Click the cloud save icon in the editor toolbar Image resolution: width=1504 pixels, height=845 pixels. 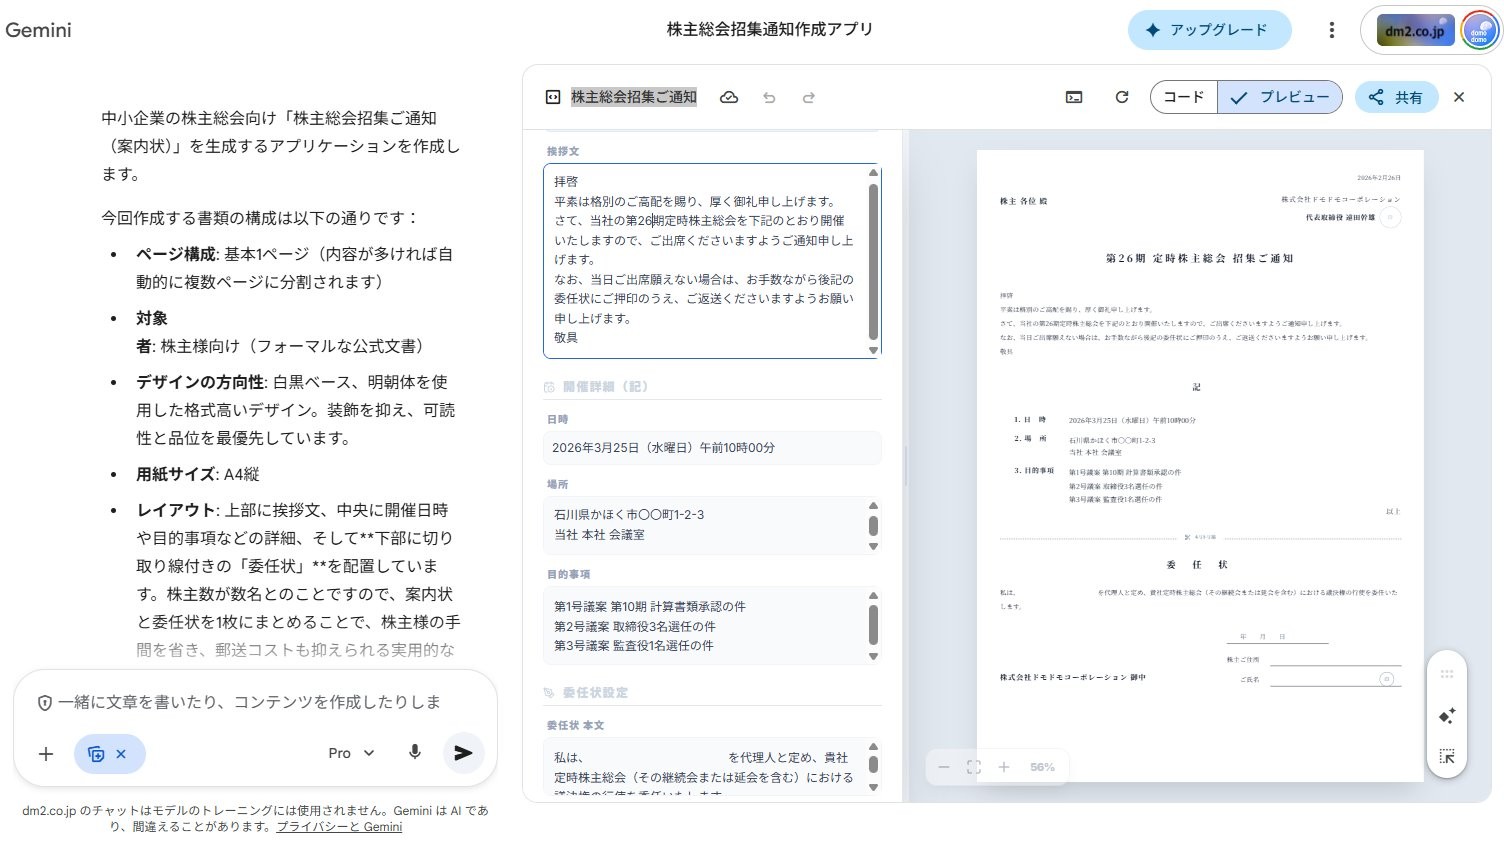[729, 97]
